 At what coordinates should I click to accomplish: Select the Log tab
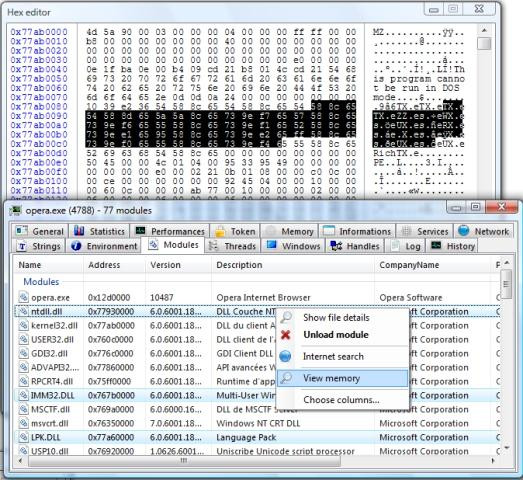click(x=405, y=246)
